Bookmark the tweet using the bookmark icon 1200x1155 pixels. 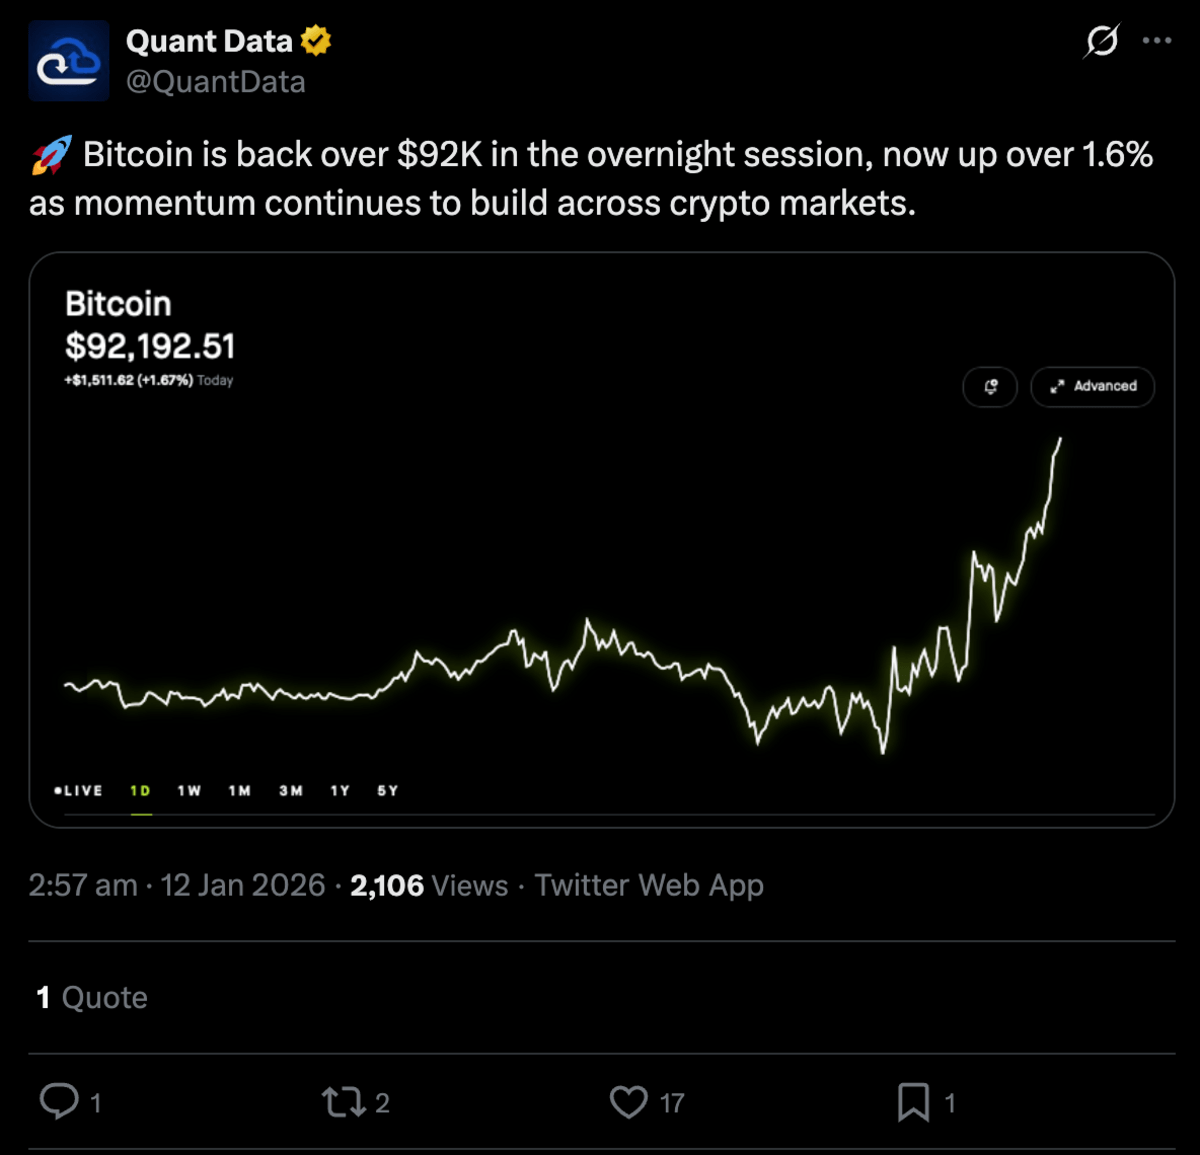tap(915, 1102)
